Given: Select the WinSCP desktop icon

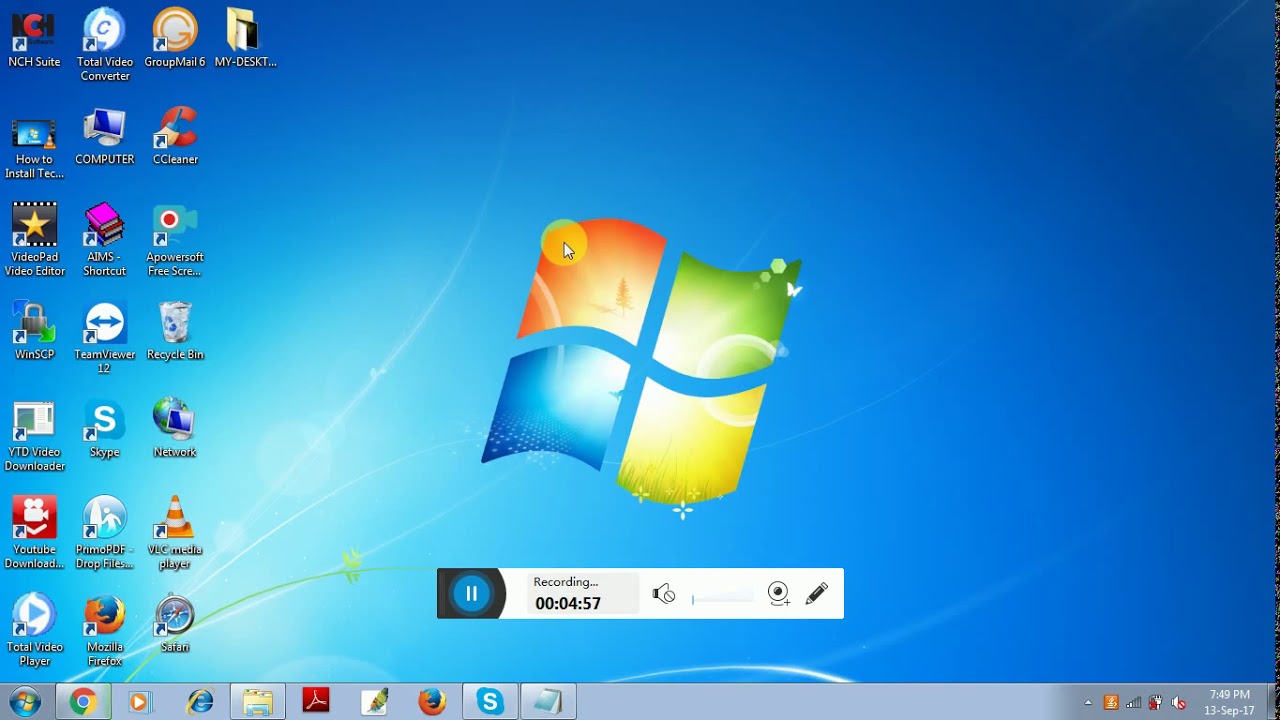Looking at the screenshot, I should [x=34, y=331].
